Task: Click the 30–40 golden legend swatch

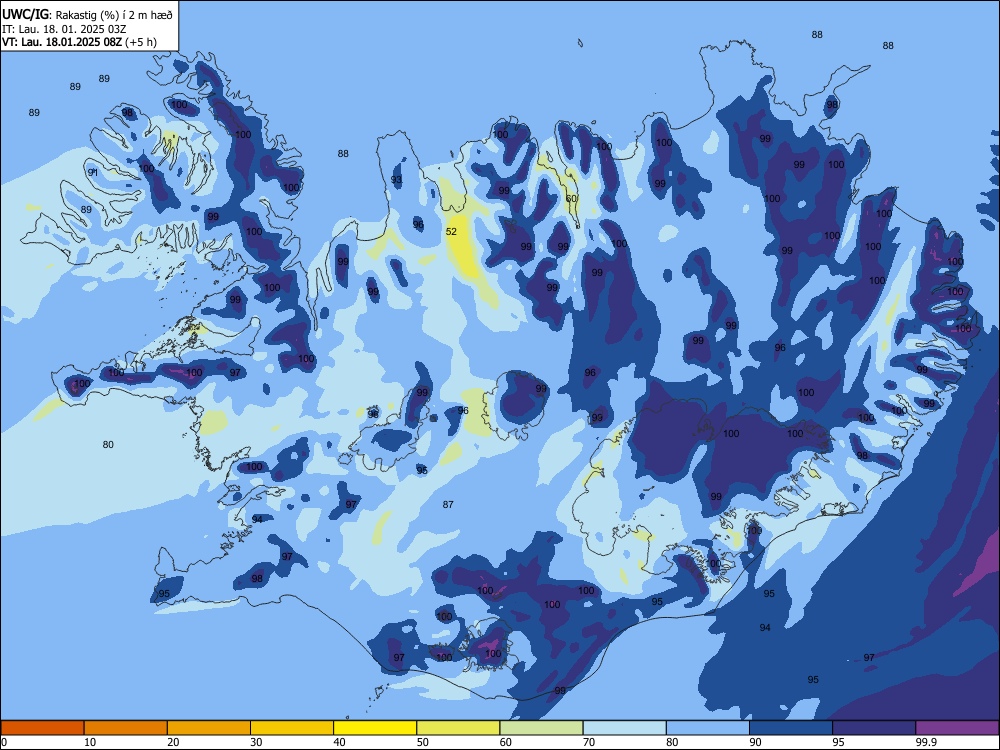Action: point(292,728)
